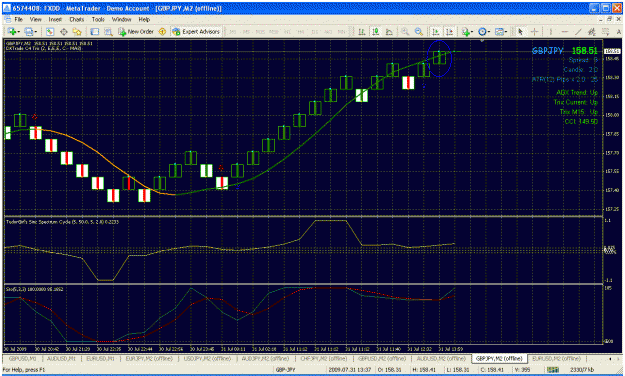625x376 pixels.
Task: Switch to the AUDUSD,M1 chart tab
Action: pyautogui.click(x=61, y=358)
